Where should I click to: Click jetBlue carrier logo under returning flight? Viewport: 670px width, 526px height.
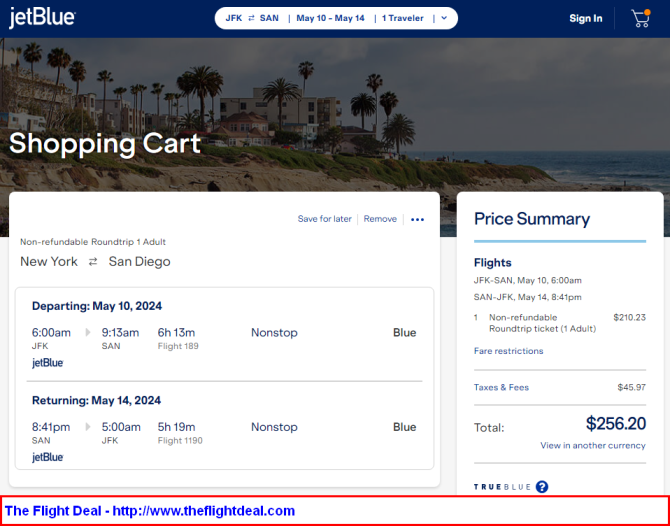[x=48, y=457]
